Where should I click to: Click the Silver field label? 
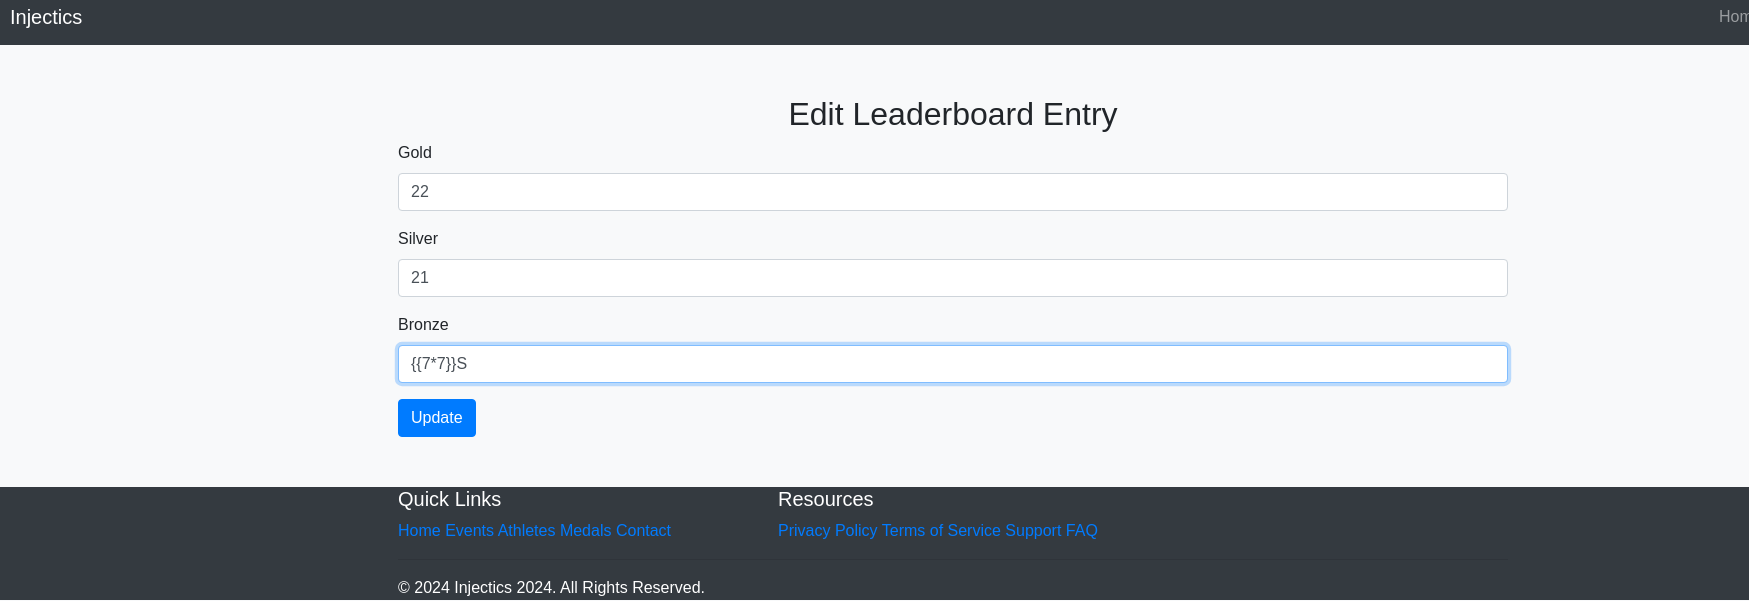(418, 239)
